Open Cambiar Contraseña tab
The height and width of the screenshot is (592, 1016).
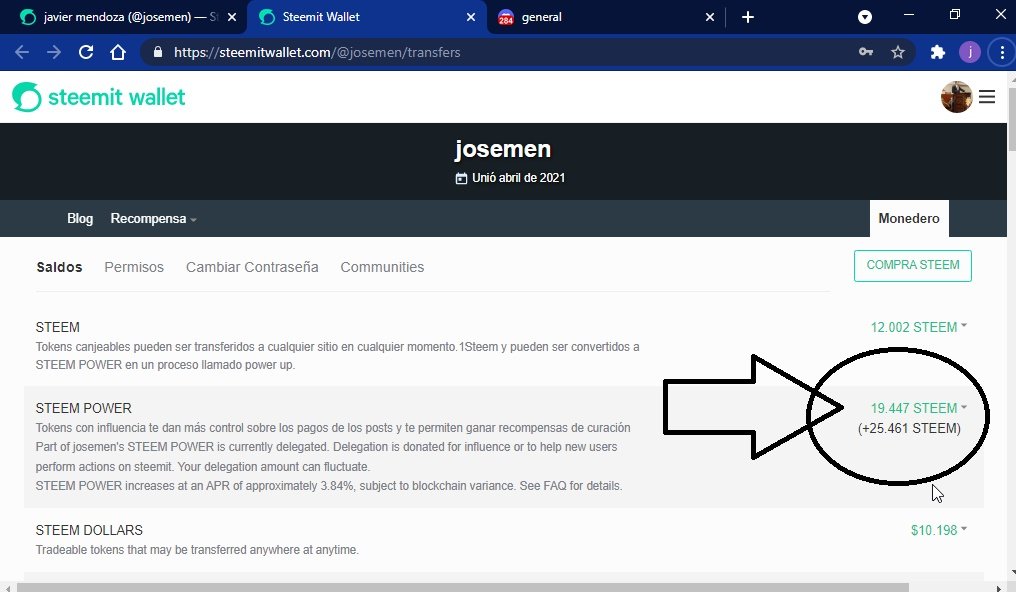(x=252, y=267)
